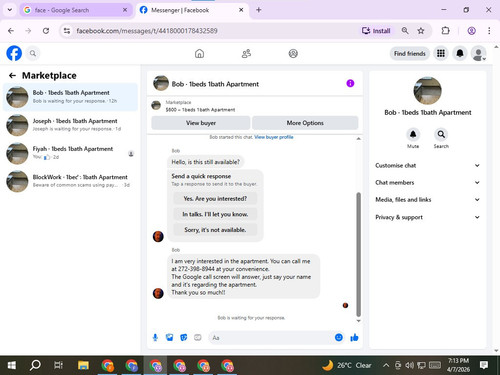500x375 pixels.
Task: Expand the Chat members section
Action: point(428,183)
